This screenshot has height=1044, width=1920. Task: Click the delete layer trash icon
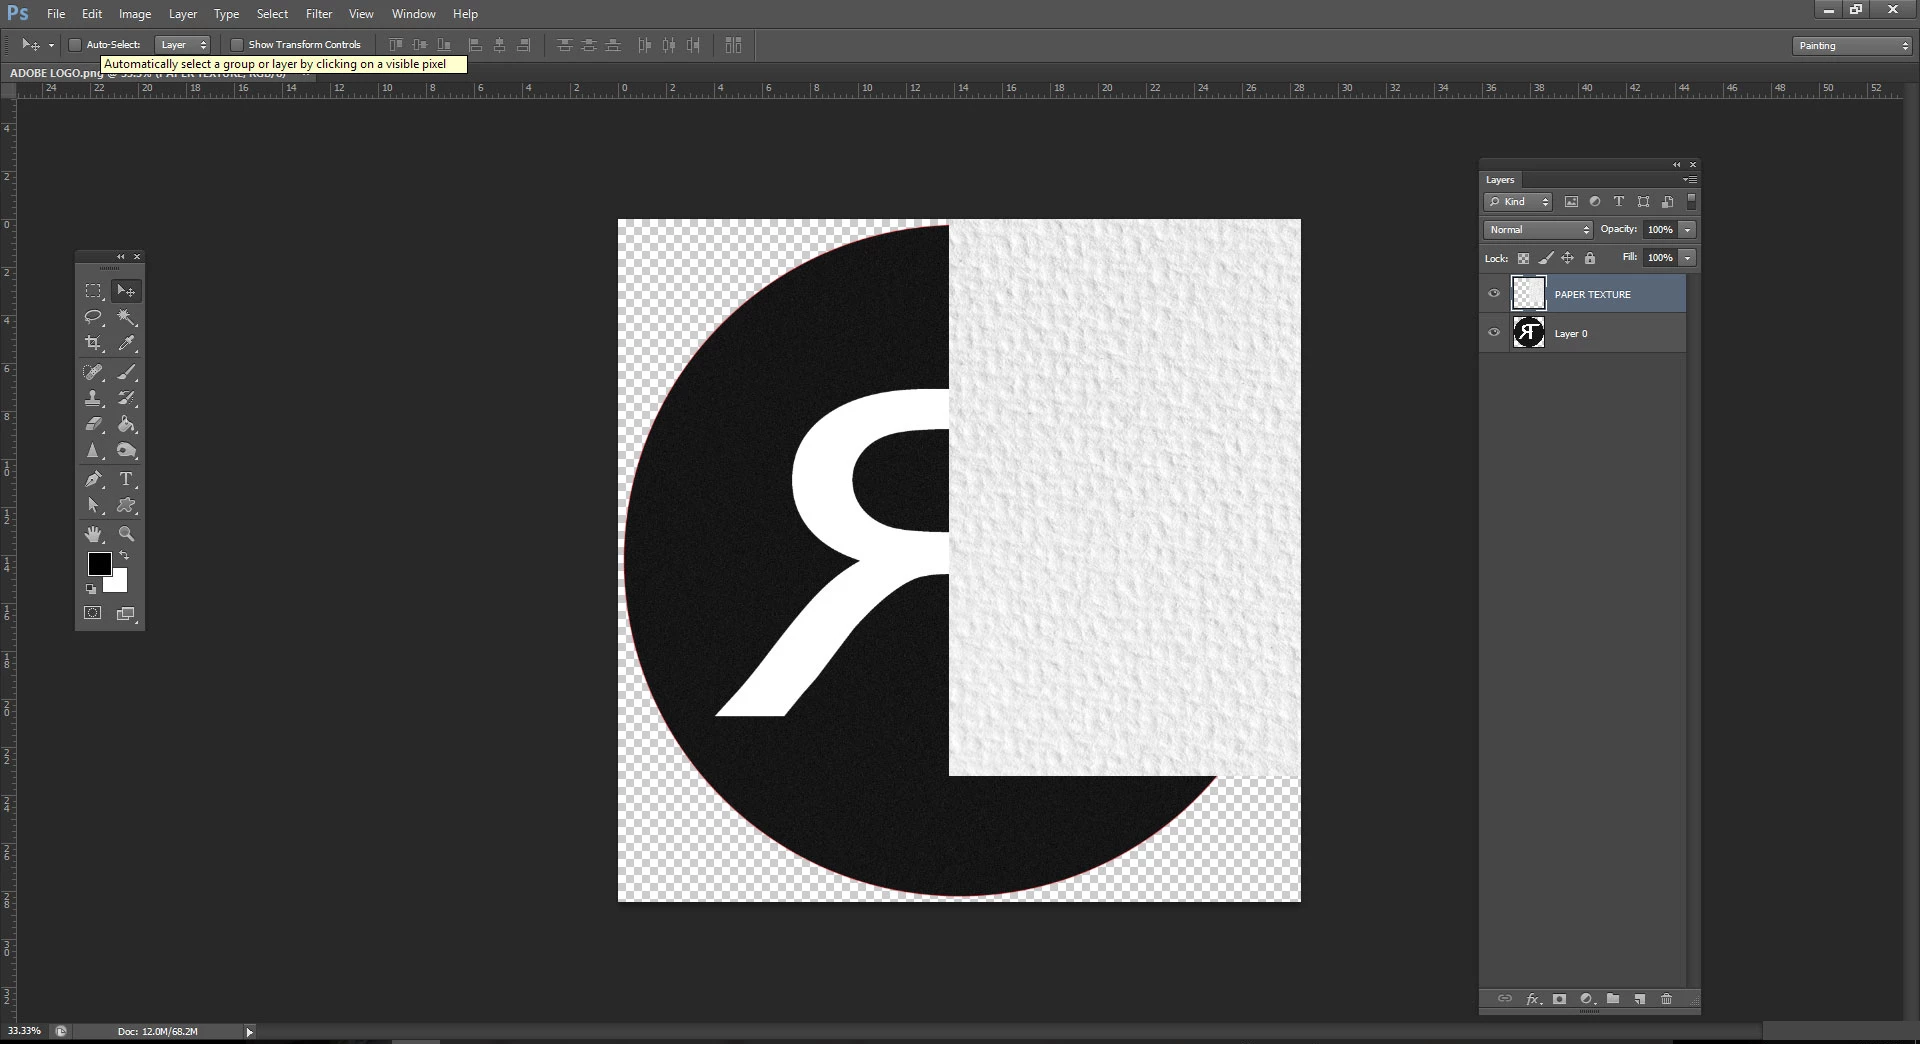point(1666,999)
